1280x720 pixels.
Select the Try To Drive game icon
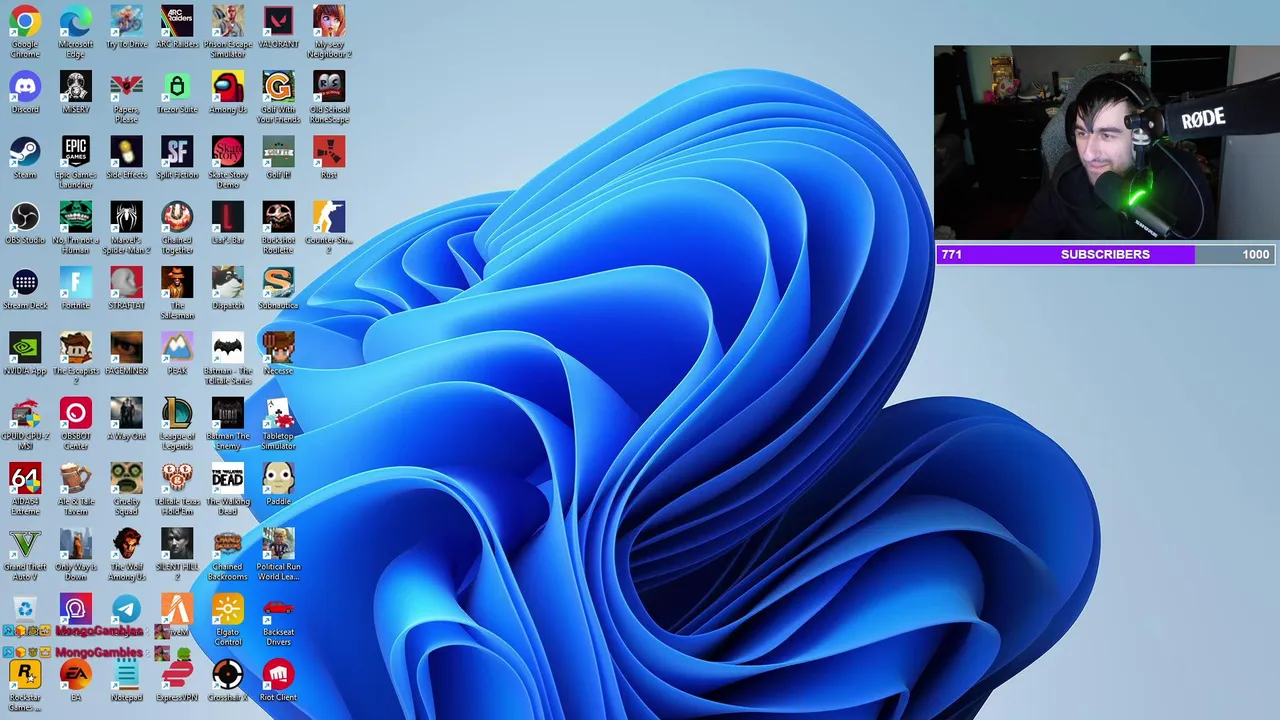[x=126, y=21]
